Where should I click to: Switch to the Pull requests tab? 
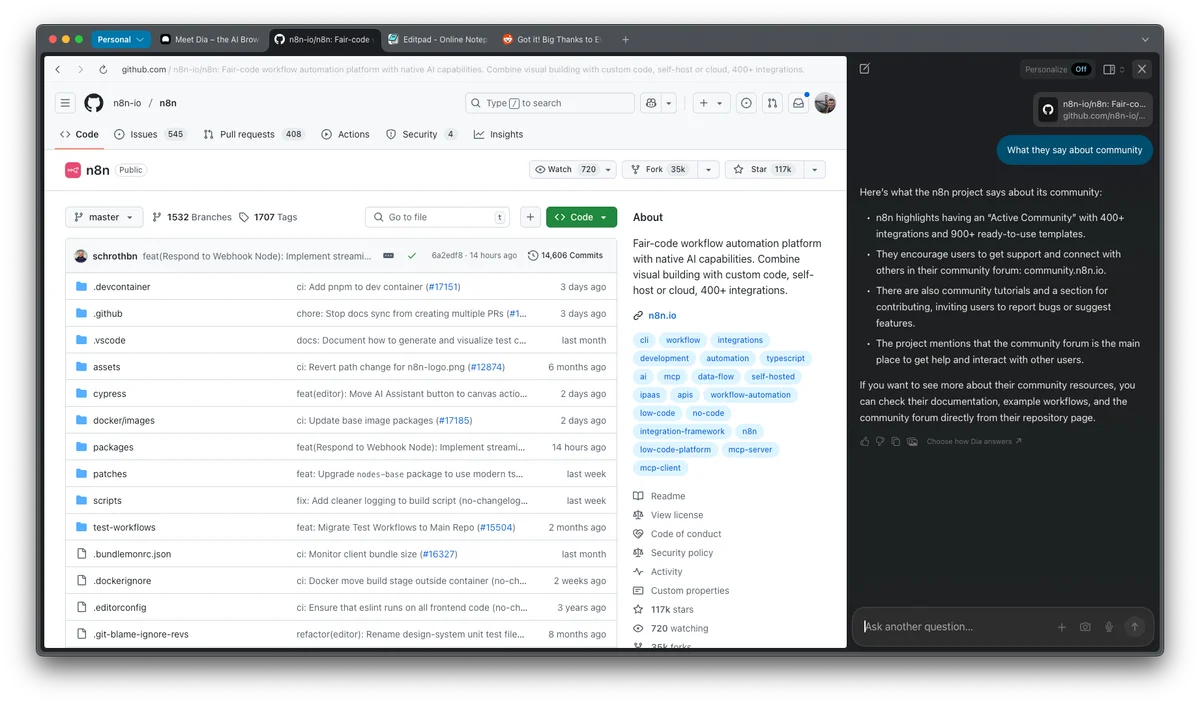tap(253, 134)
